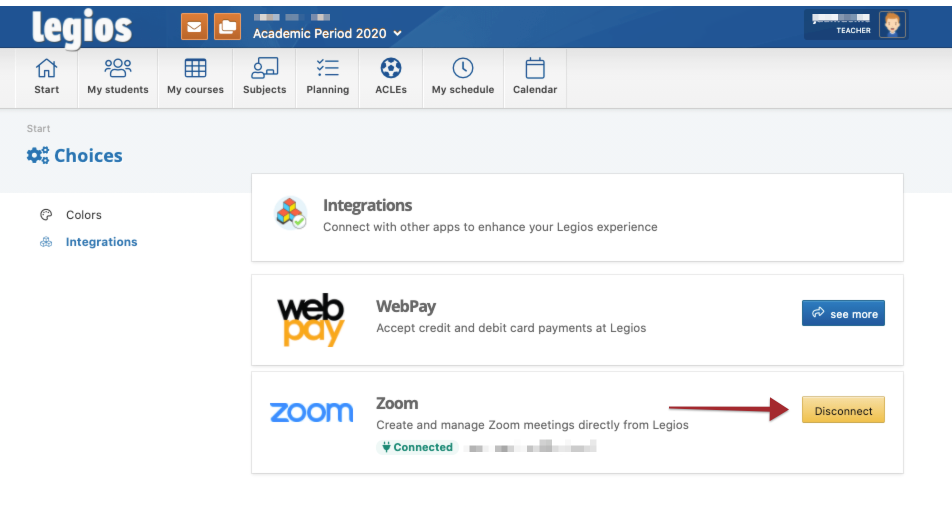Viewport: 952px width, 511px height.
Task: Click WebPay see more button
Action: click(843, 314)
